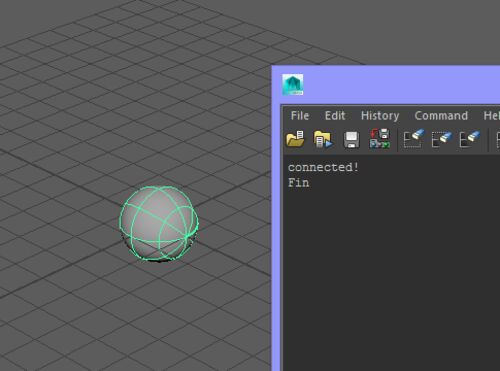Click the Load Script folder icon
This screenshot has height=371, width=500.
coord(295,139)
